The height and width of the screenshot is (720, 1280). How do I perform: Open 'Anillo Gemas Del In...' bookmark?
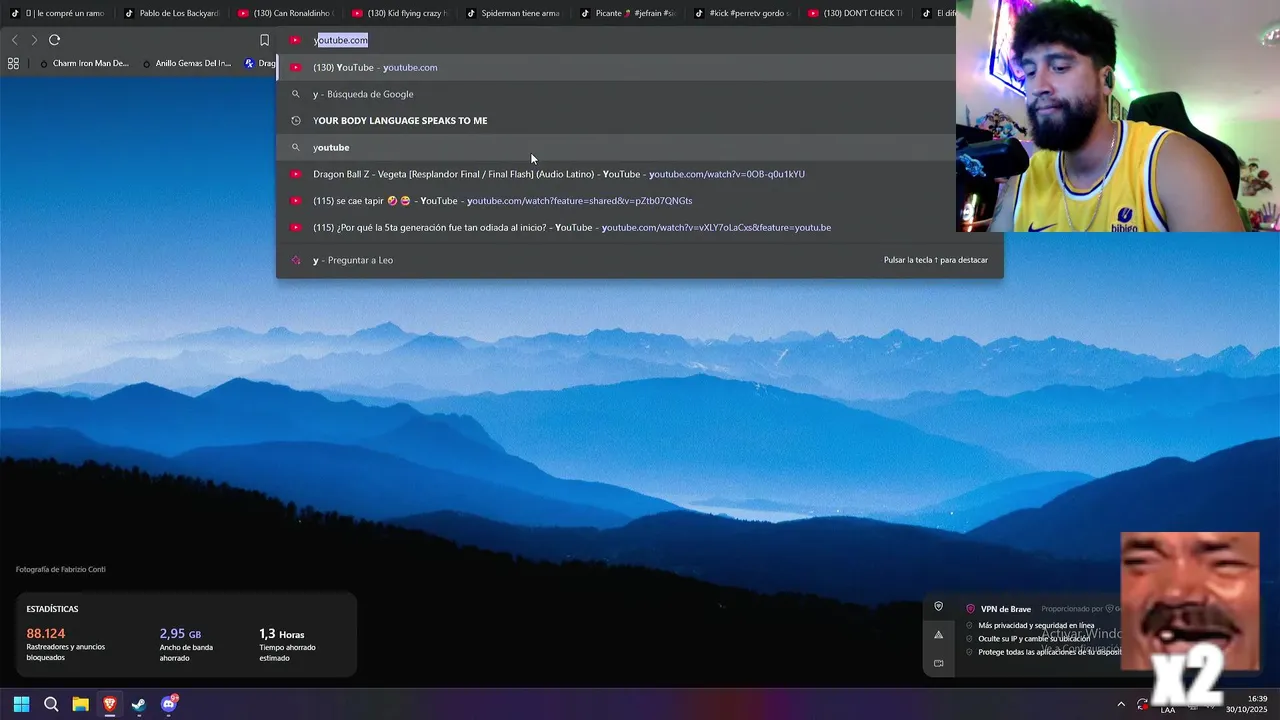(186, 63)
